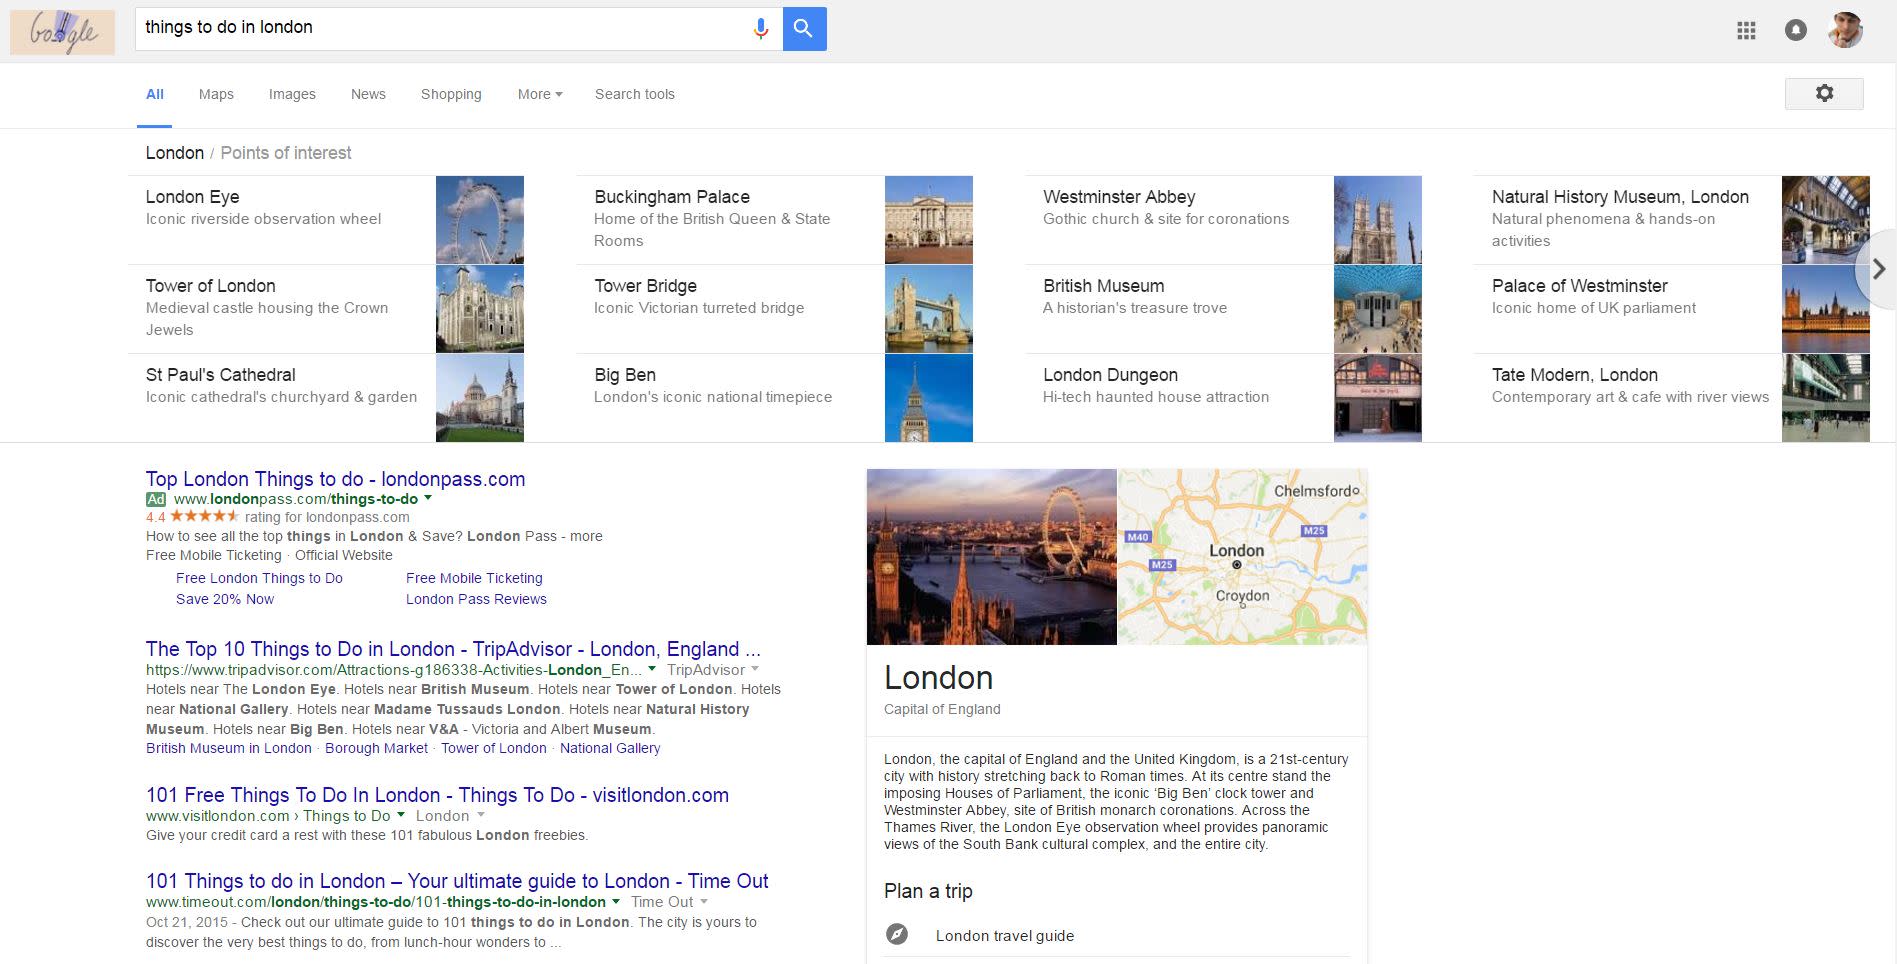Image resolution: width=1897 pixels, height=964 pixels.
Task: Open the National Gallery sitelink
Action: pyautogui.click(x=610, y=748)
